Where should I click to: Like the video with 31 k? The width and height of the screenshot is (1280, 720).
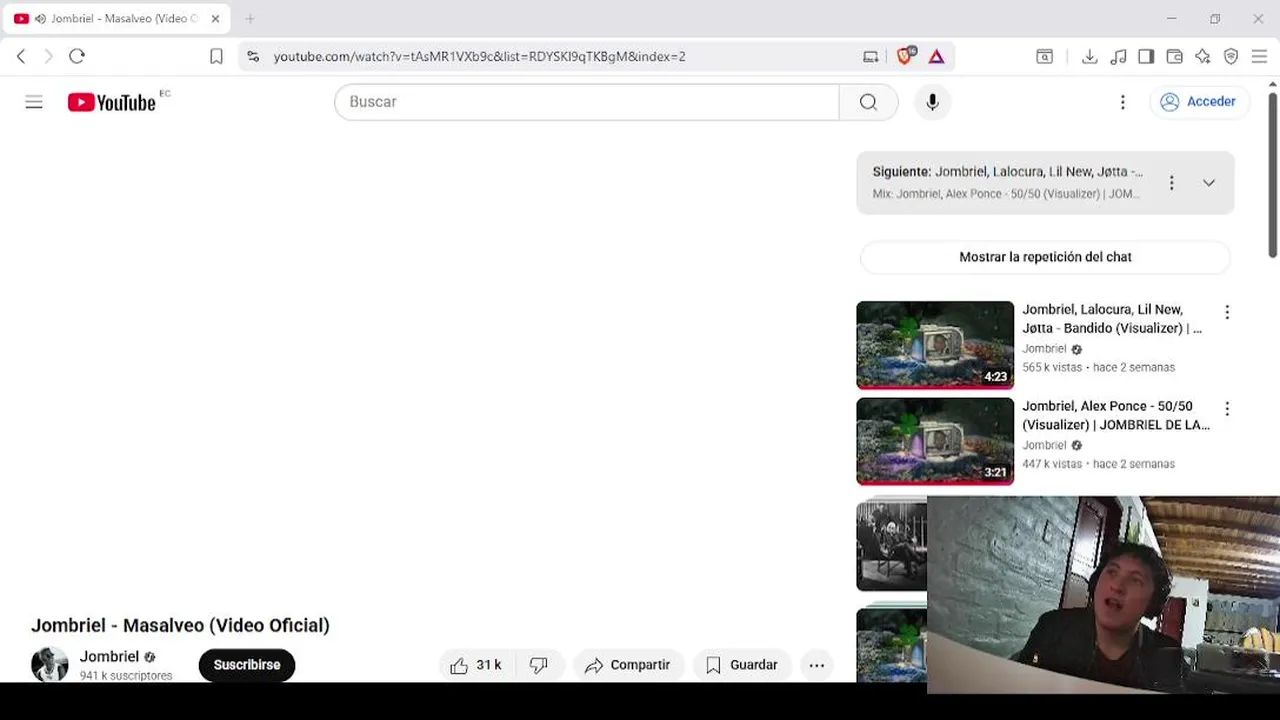coord(476,665)
